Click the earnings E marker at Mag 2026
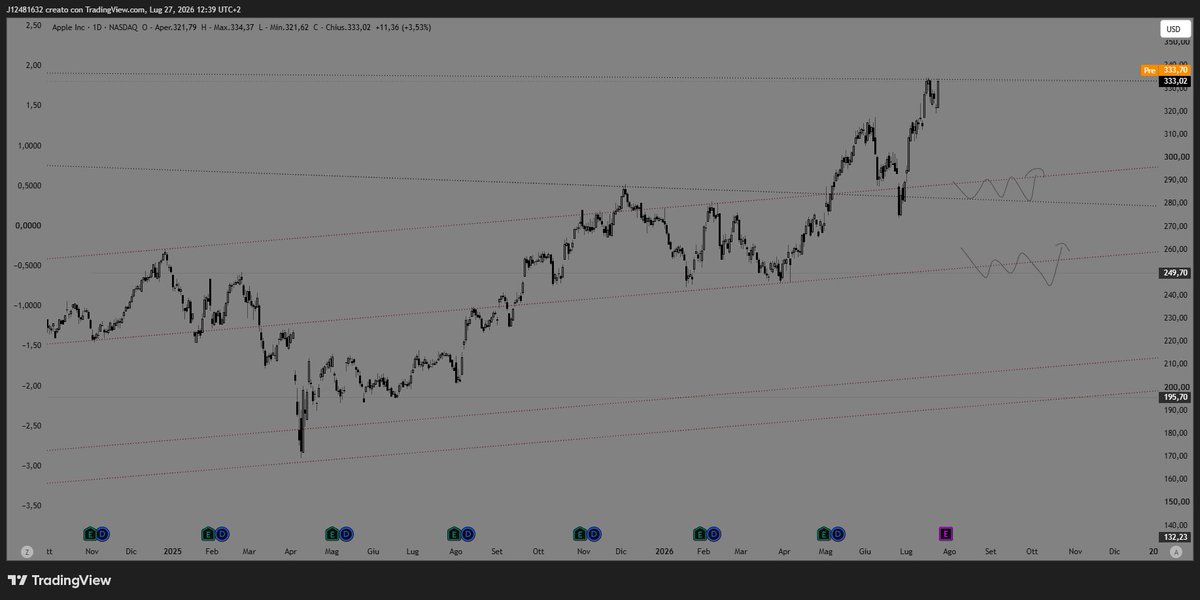 (824, 532)
